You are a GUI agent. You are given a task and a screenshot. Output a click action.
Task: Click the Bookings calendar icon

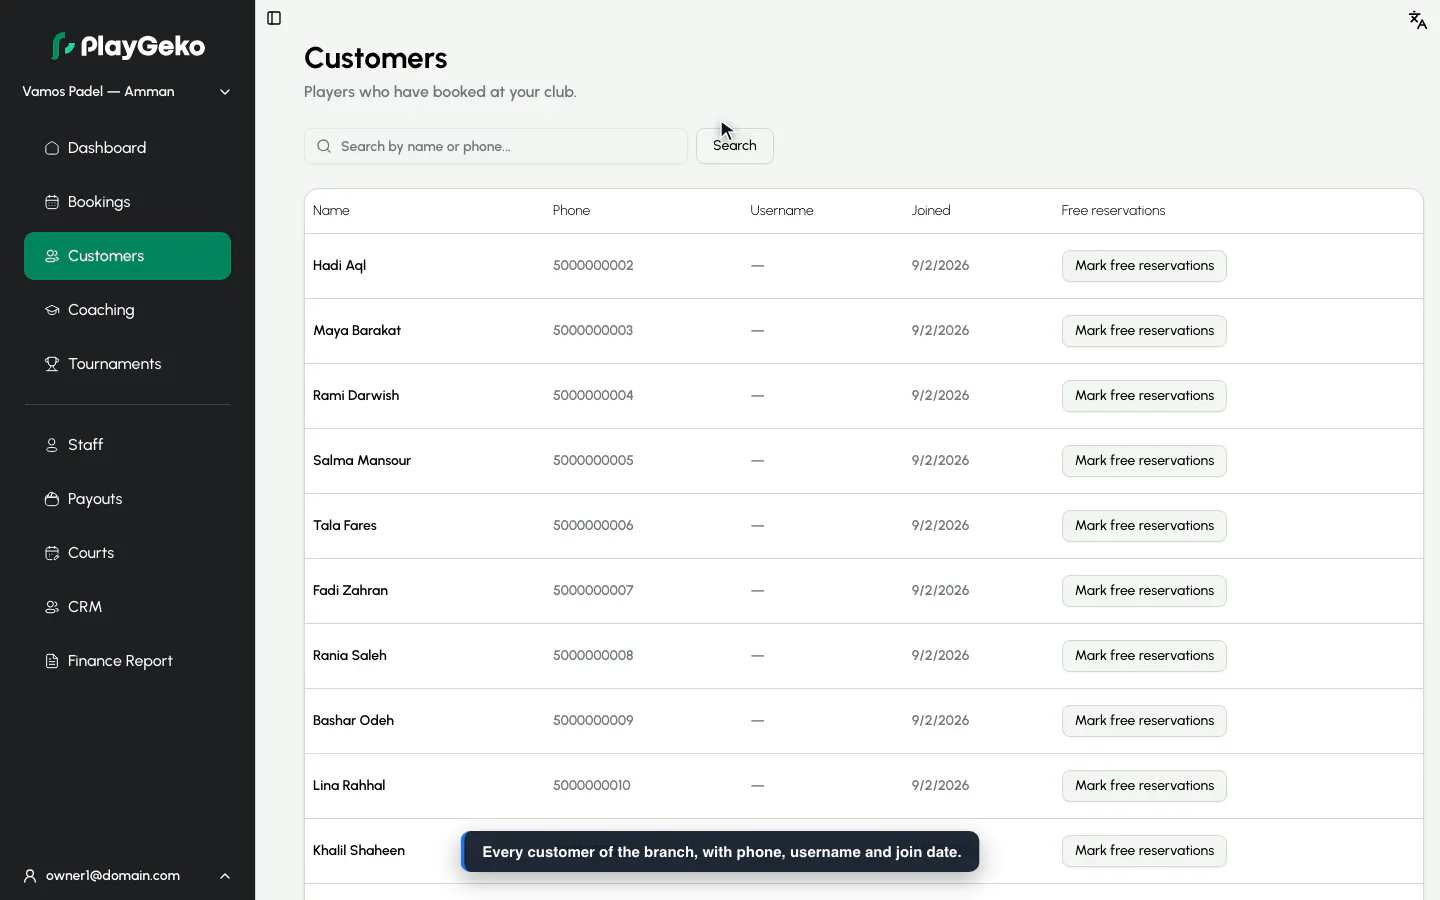(x=52, y=202)
